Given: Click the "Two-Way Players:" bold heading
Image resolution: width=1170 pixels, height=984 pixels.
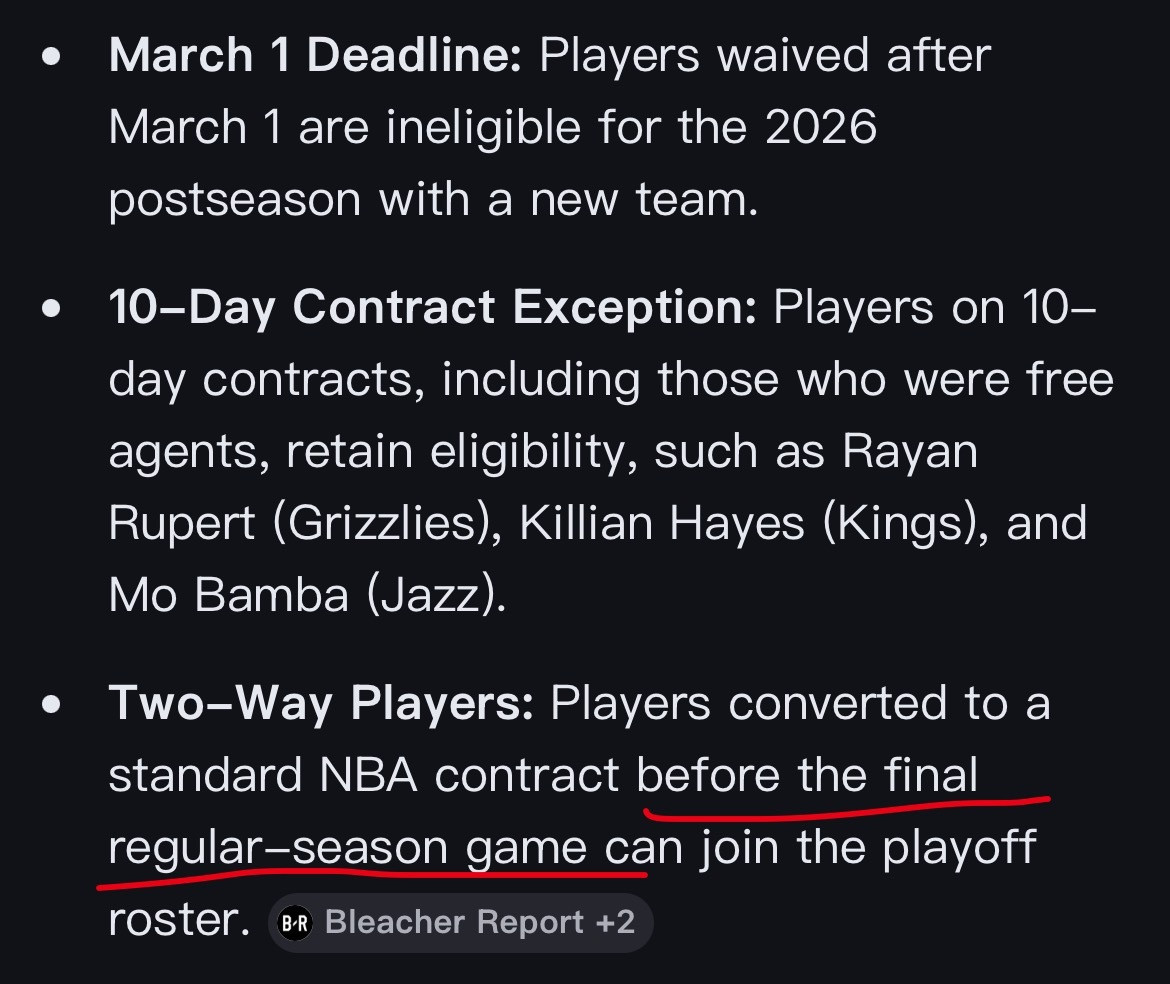Looking at the screenshot, I should click(320, 704).
